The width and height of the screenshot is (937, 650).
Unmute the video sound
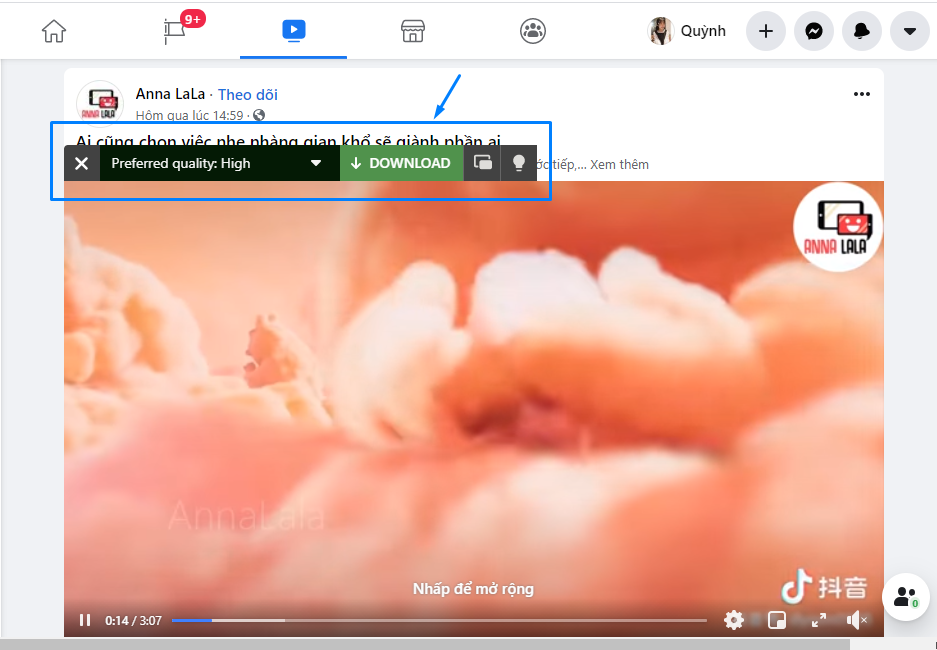(856, 620)
